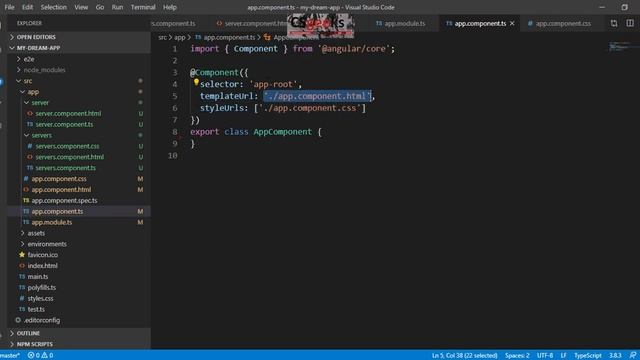Click app in the breadcrumb

180,38
